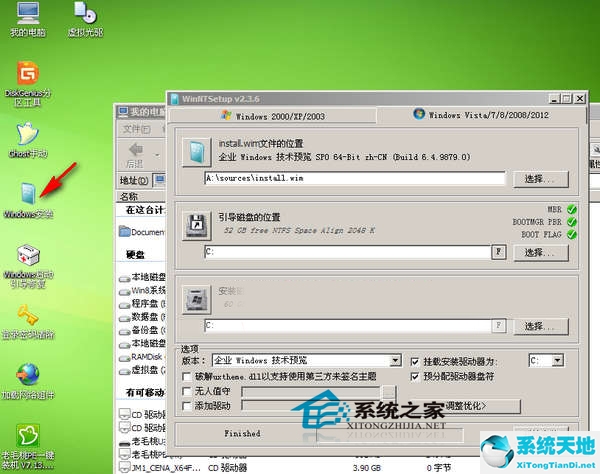Click 选择... for install.wim location
Image resolution: width=600 pixels, height=474 pixels.
click(x=540, y=179)
